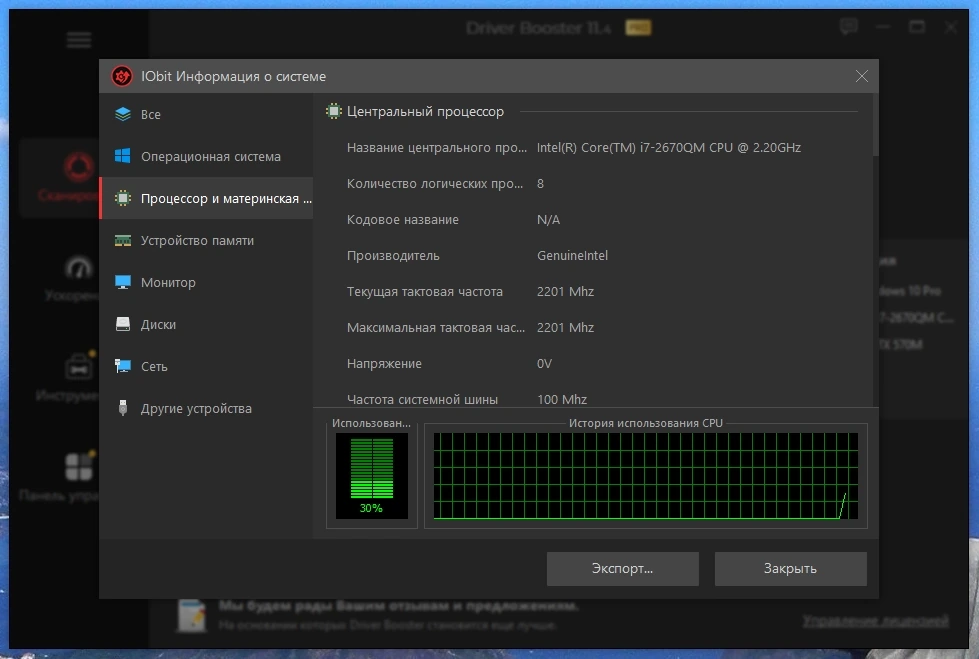
Task: Click the memory module icon for Устройство памяти
Action: [x=123, y=240]
